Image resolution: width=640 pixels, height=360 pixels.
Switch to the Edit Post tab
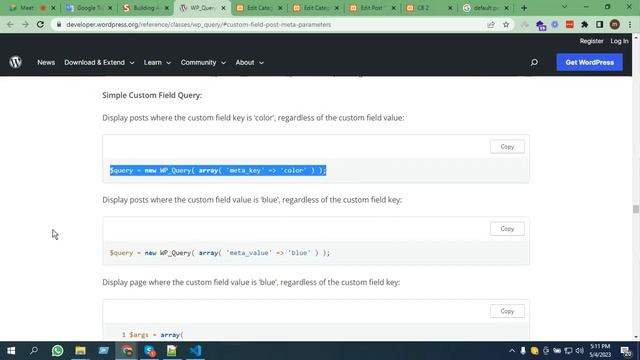tap(371, 8)
